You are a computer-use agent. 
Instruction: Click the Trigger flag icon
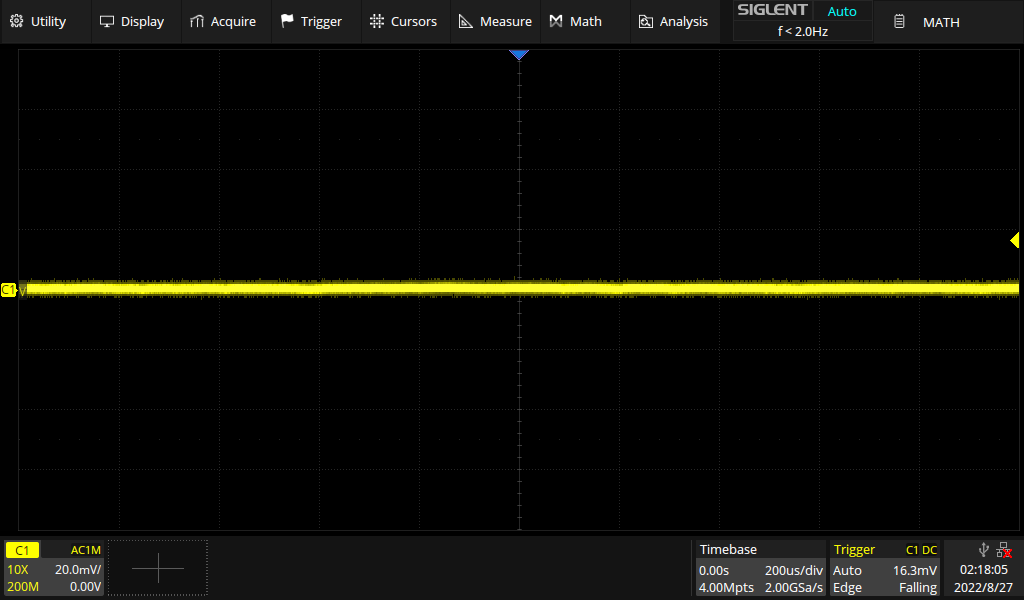(287, 22)
